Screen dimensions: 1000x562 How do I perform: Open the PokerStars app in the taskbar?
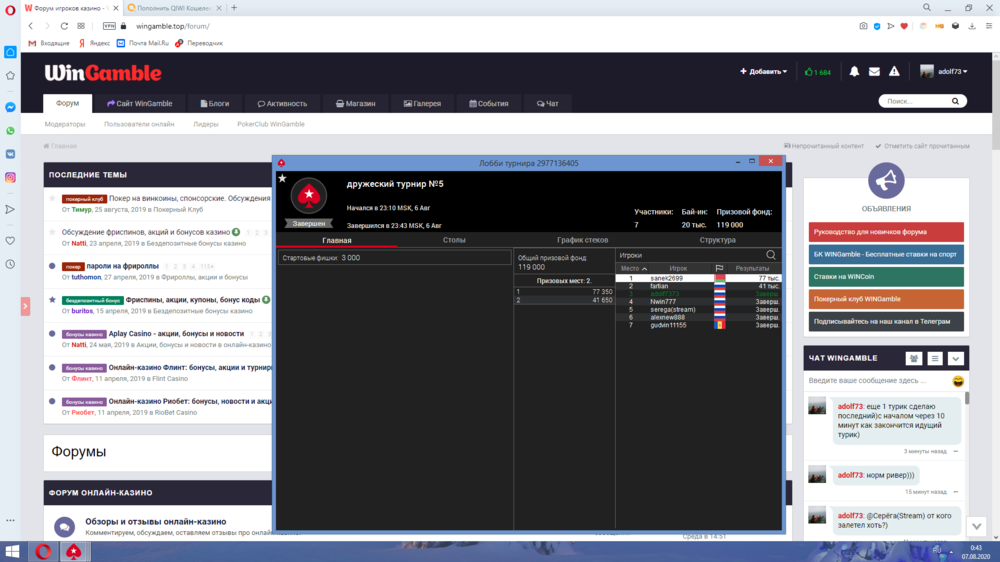pos(73,551)
